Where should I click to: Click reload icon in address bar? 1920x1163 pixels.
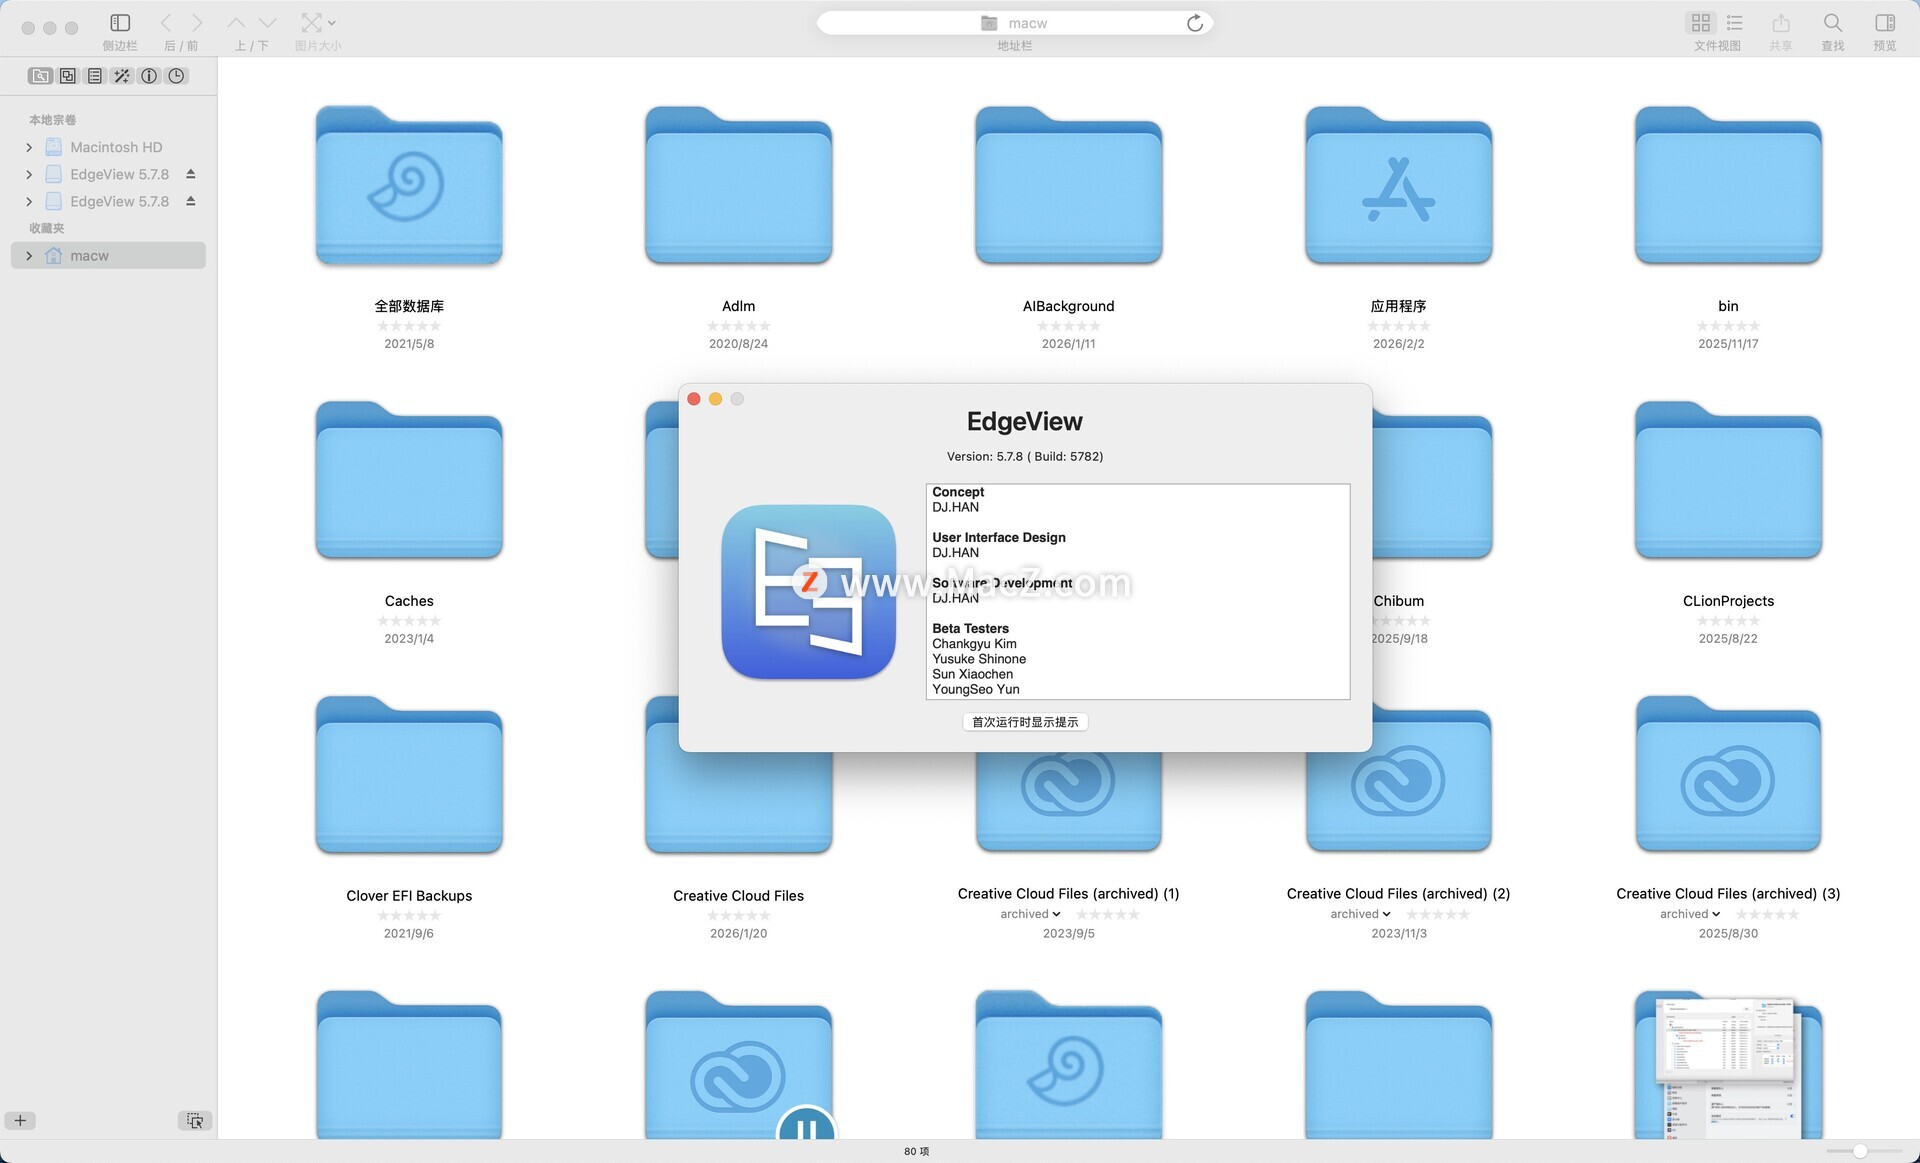click(x=1194, y=23)
